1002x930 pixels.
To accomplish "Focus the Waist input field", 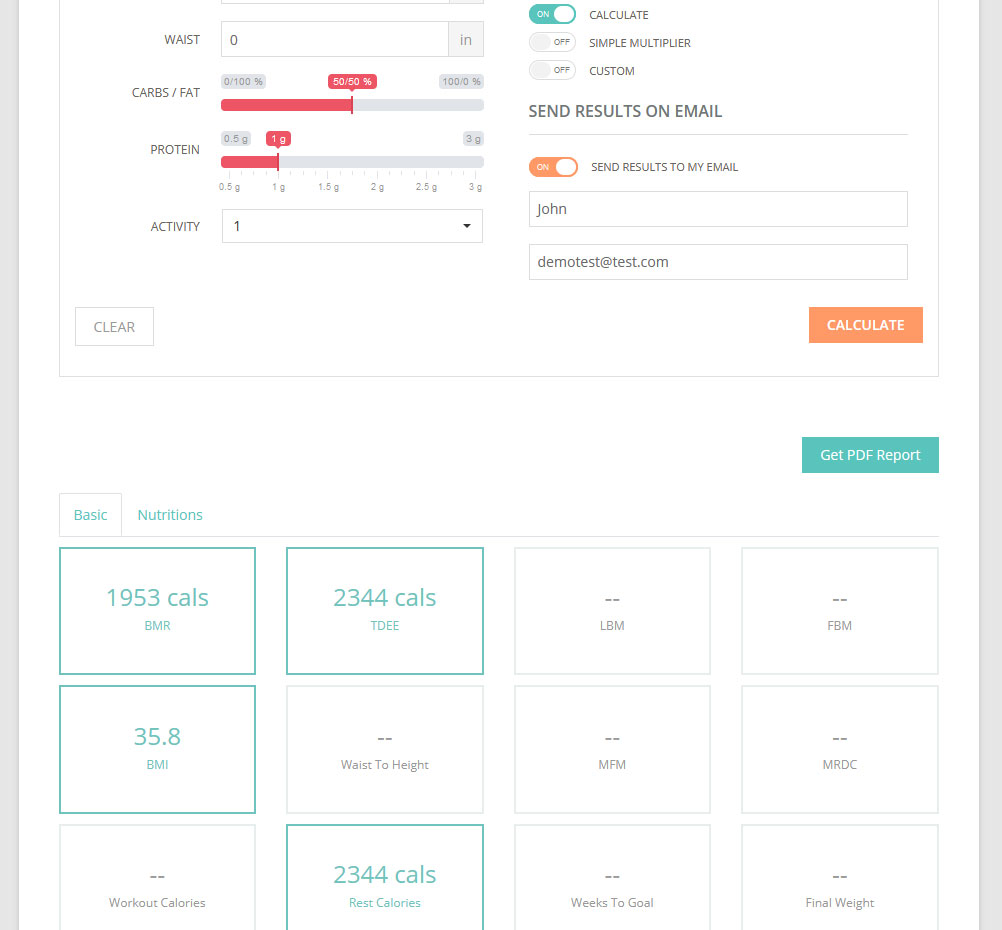I will click(335, 40).
